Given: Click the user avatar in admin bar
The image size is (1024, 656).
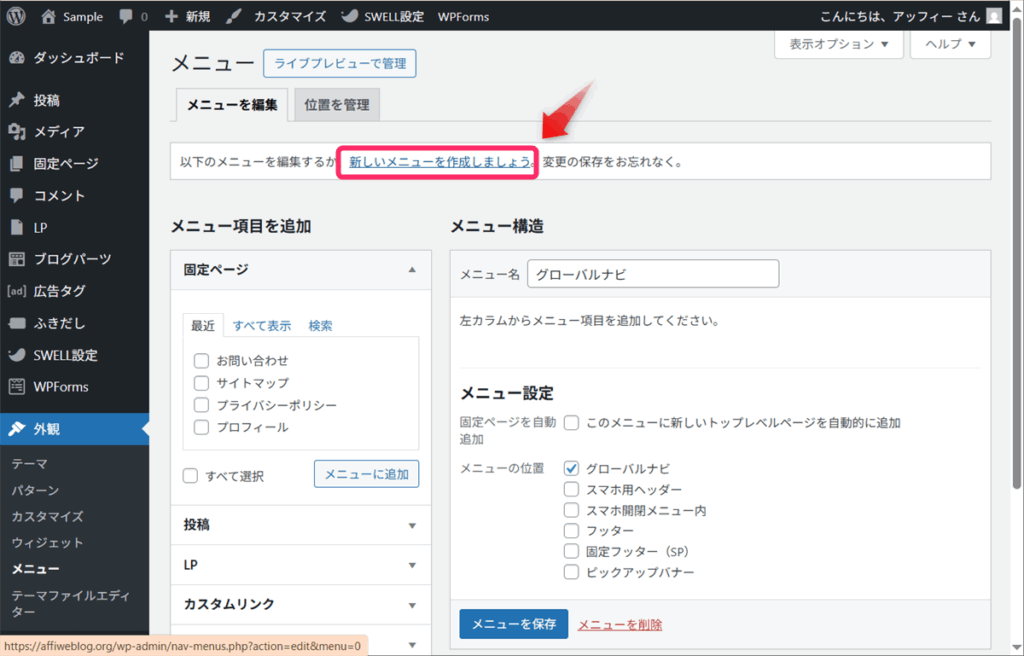Looking at the screenshot, I should click(x=994, y=16).
